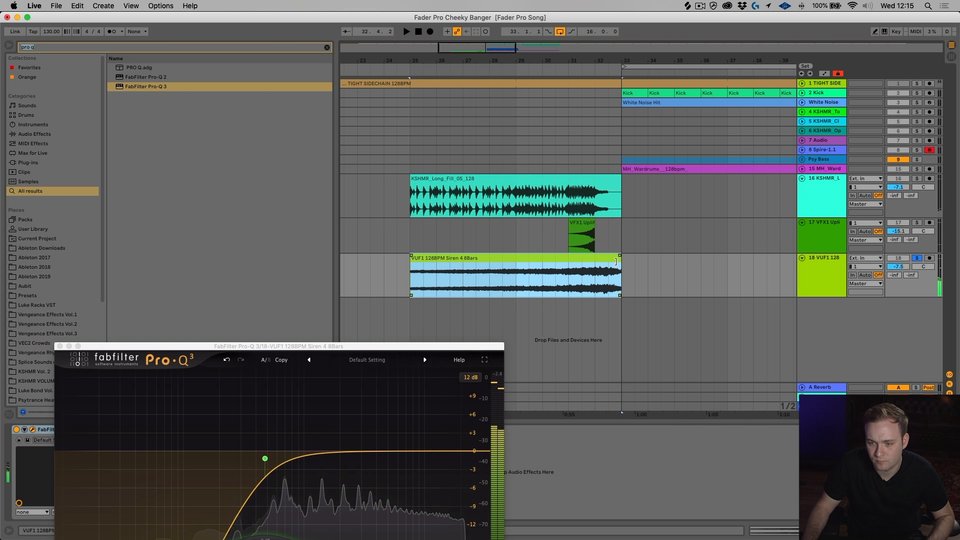Disarm record on track 8 Spire-1.1

(929, 149)
